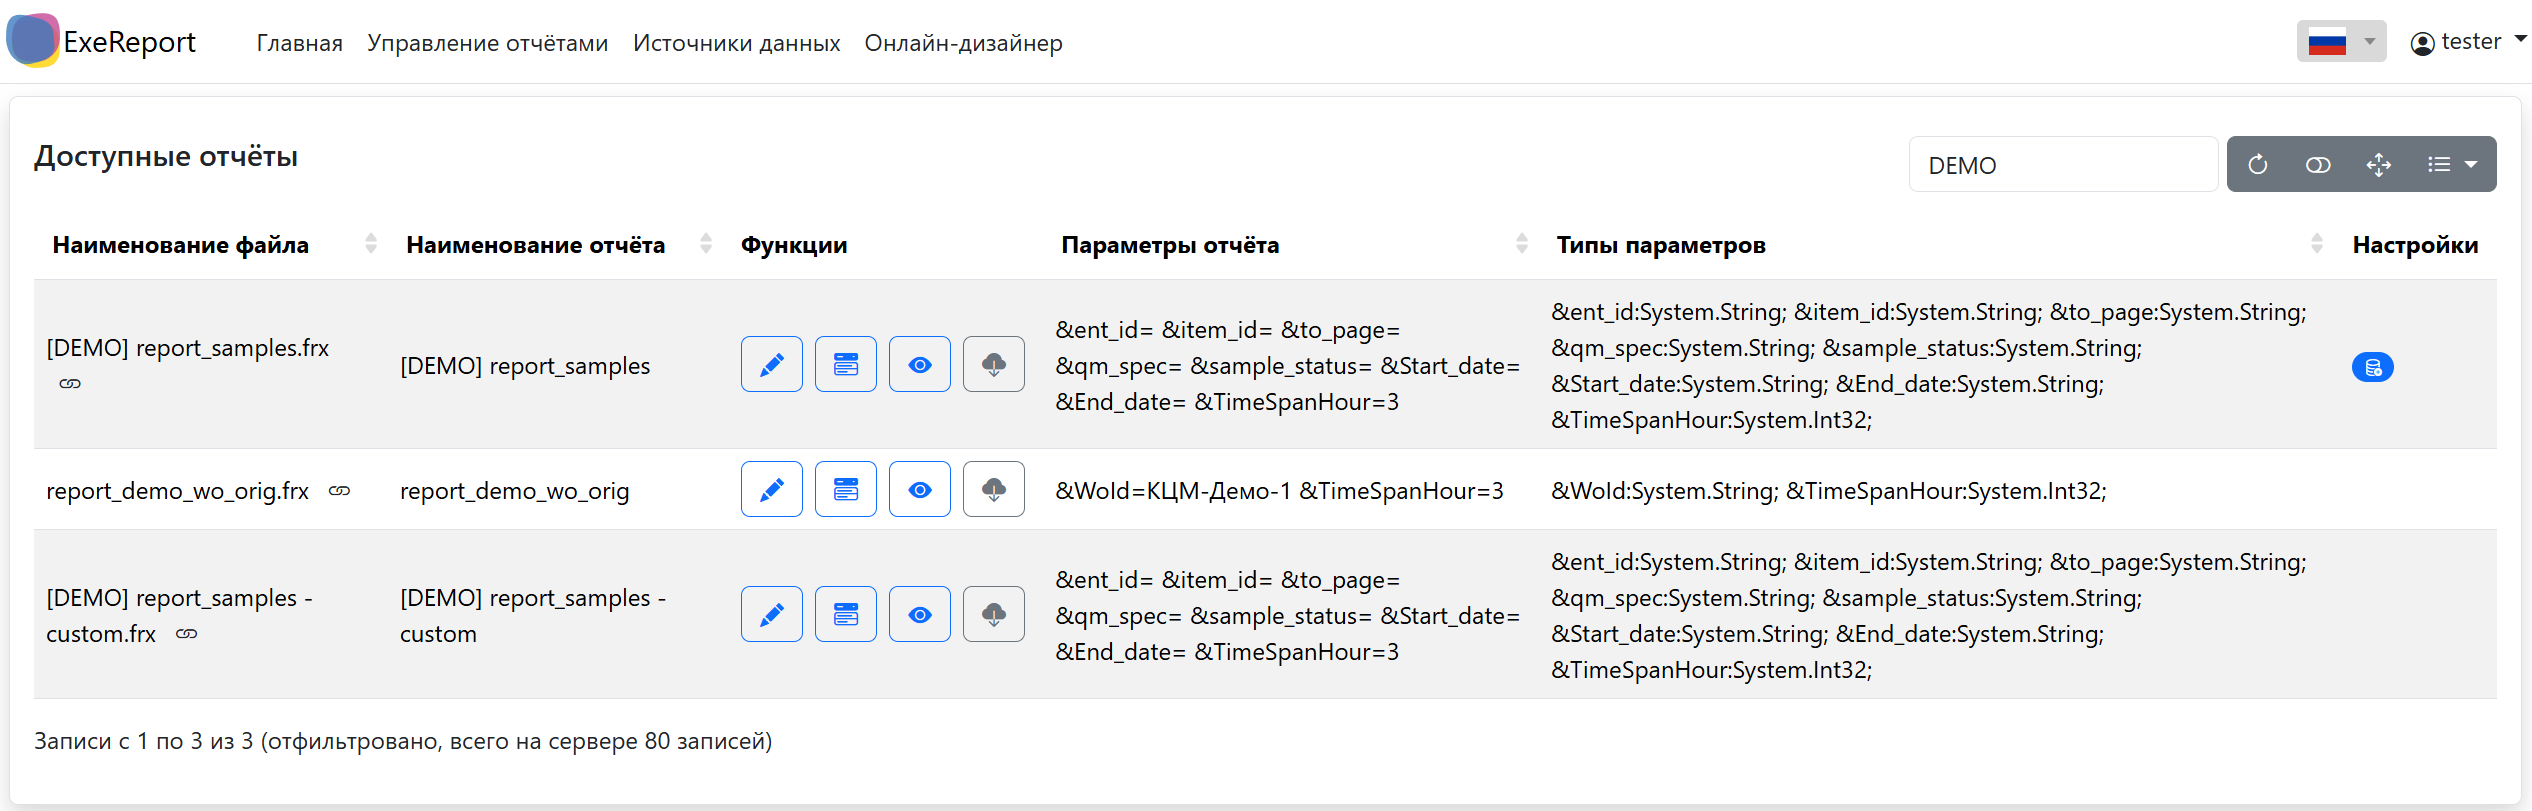Open the language flag dropdown
2532x811 pixels.
pos(2340,42)
